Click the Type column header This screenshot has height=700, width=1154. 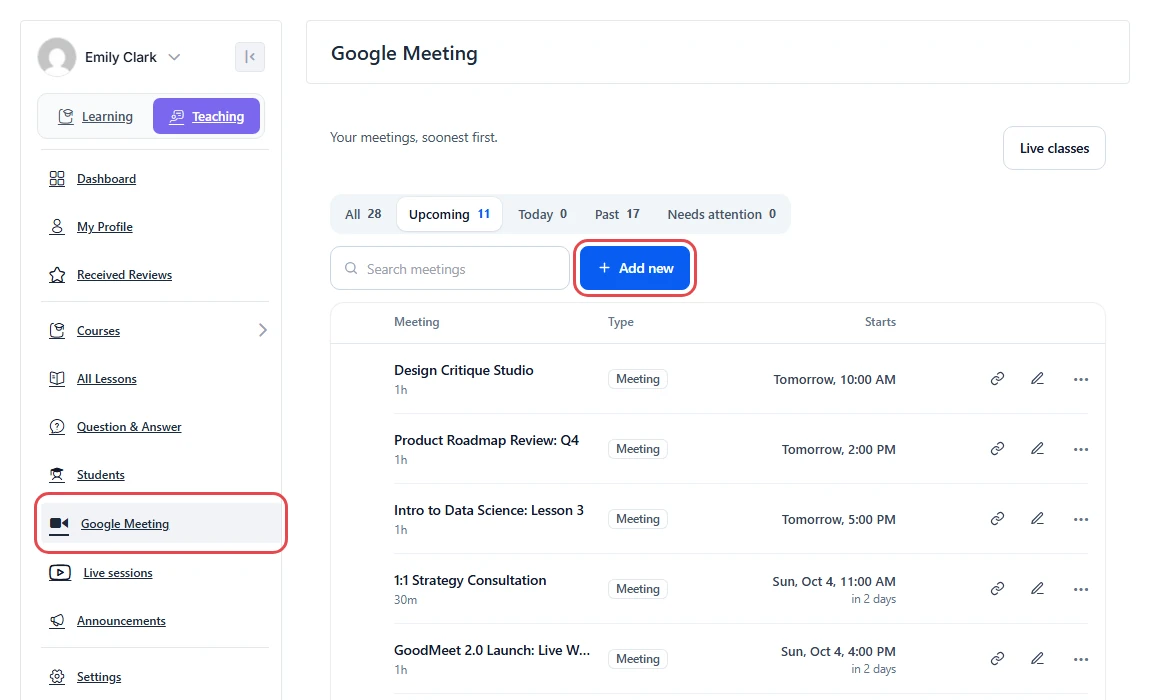(x=620, y=322)
